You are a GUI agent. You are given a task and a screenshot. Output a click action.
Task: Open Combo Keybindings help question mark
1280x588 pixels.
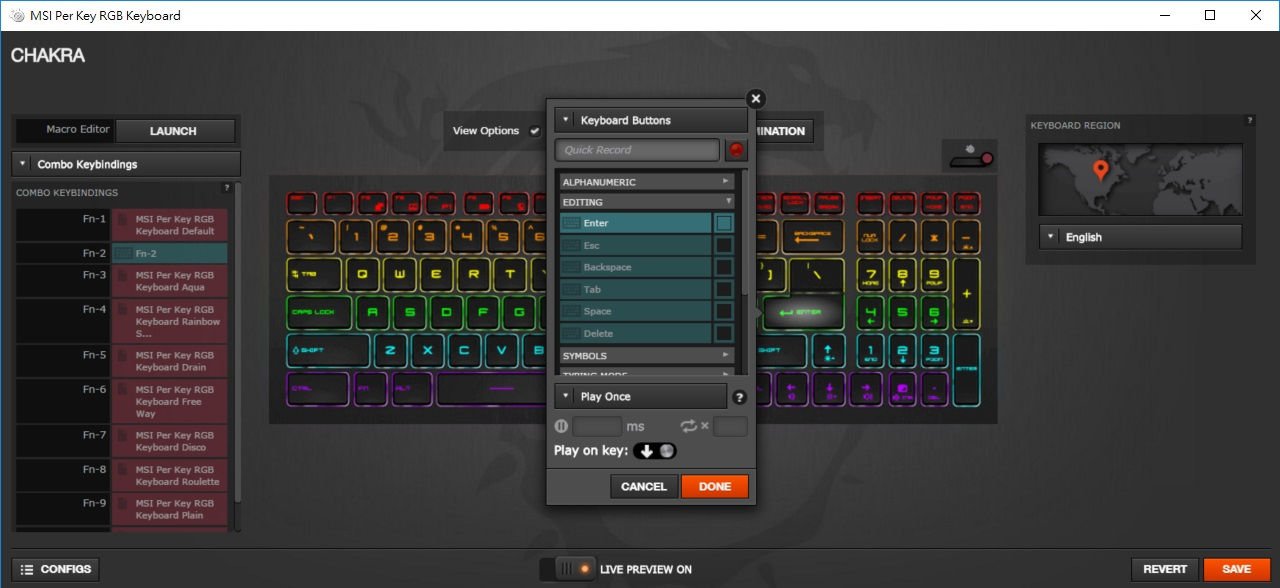point(227,188)
